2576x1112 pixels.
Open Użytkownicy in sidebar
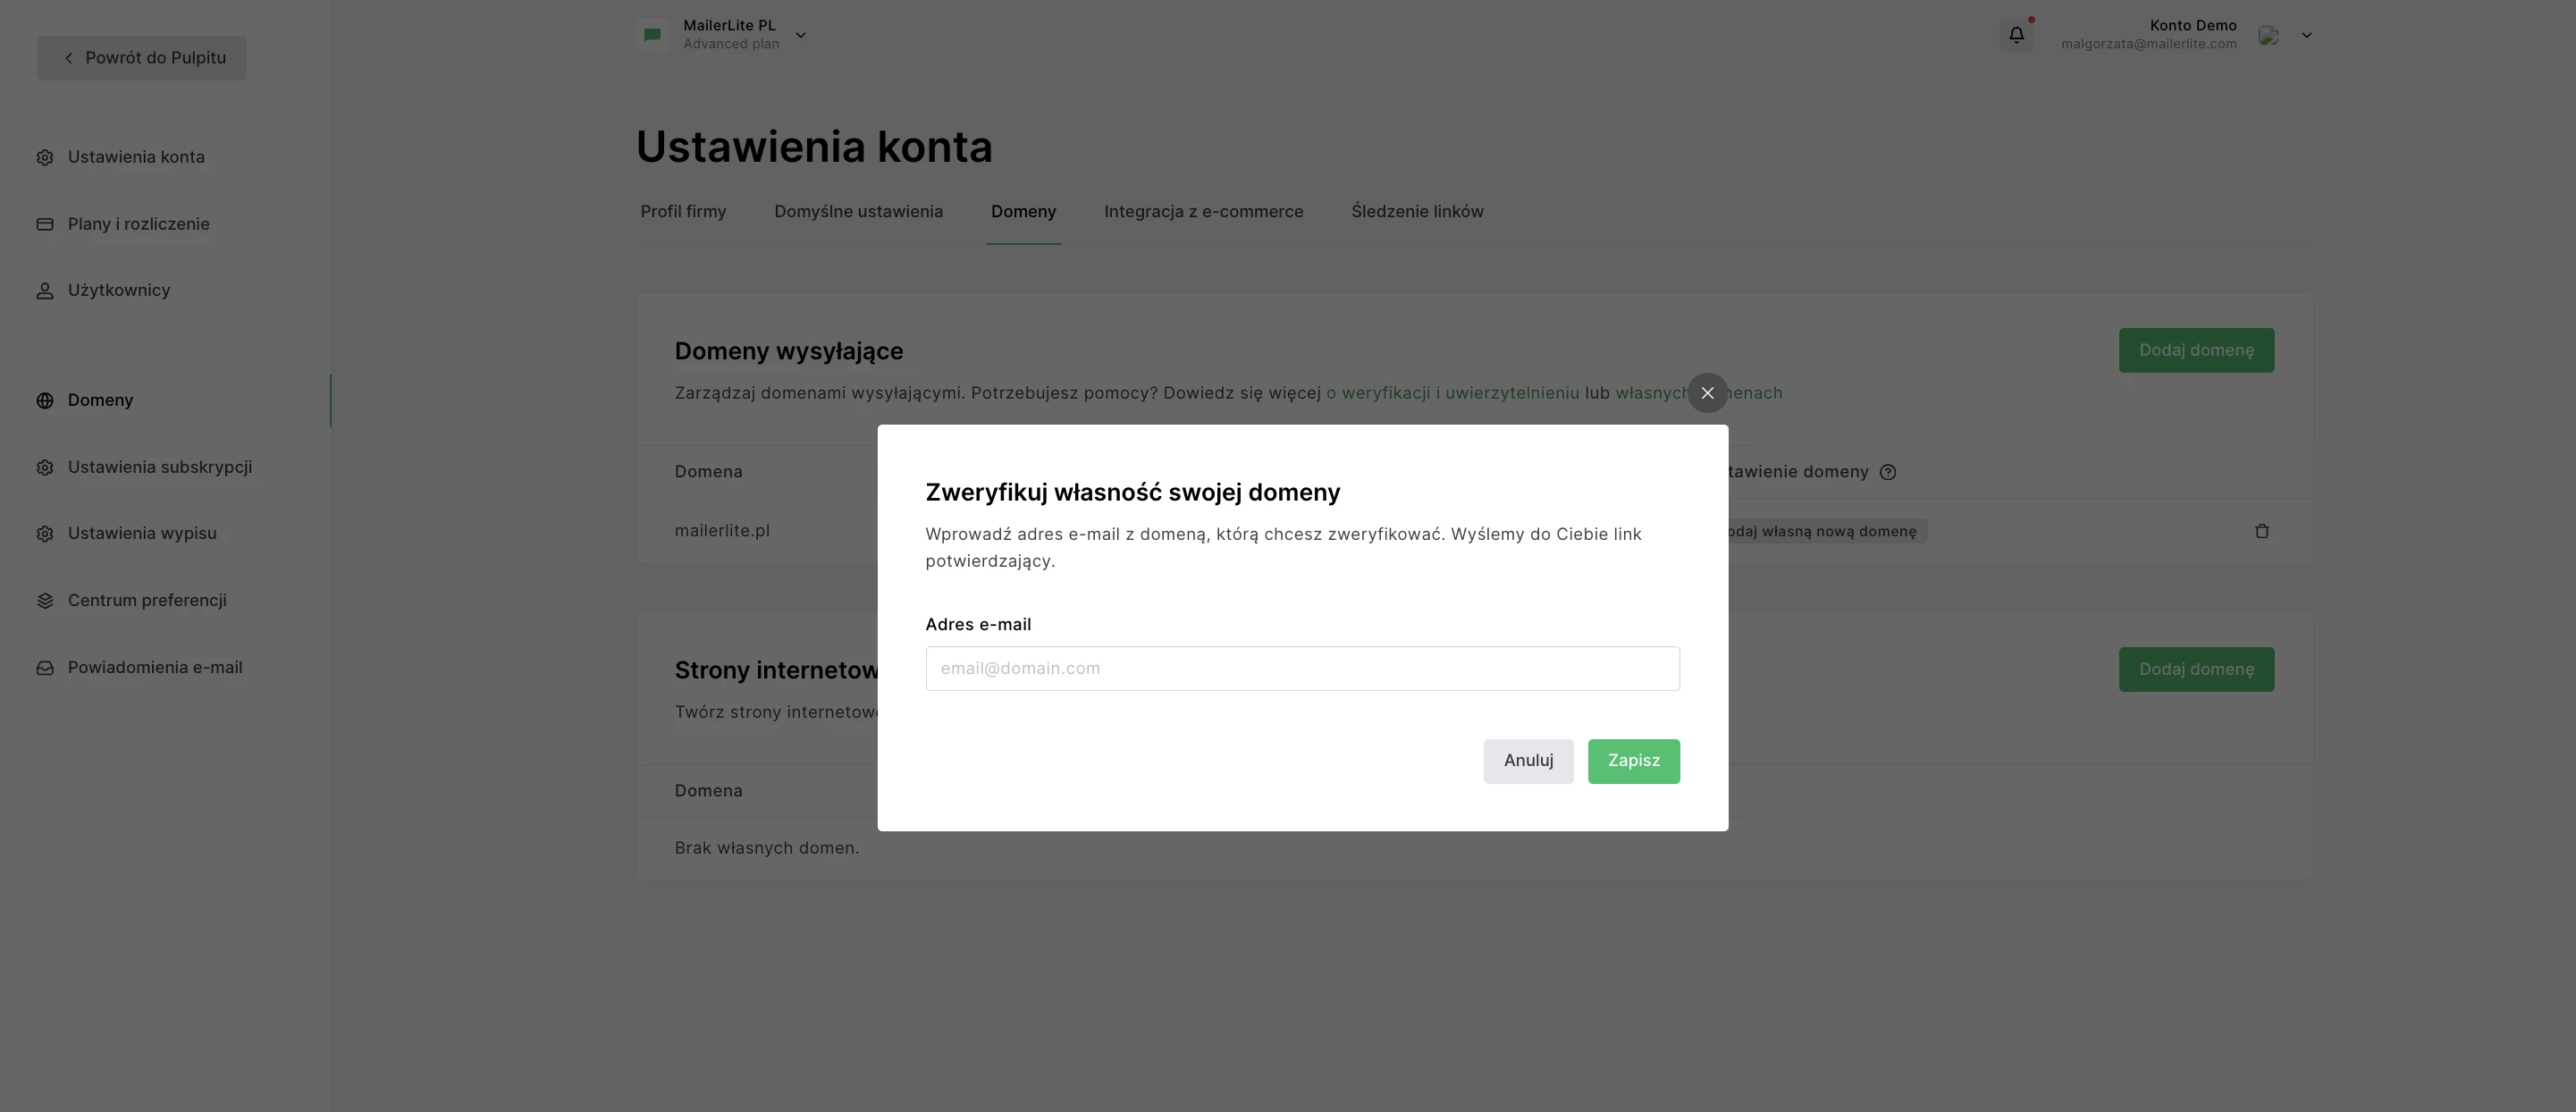pyautogui.click(x=119, y=290)
